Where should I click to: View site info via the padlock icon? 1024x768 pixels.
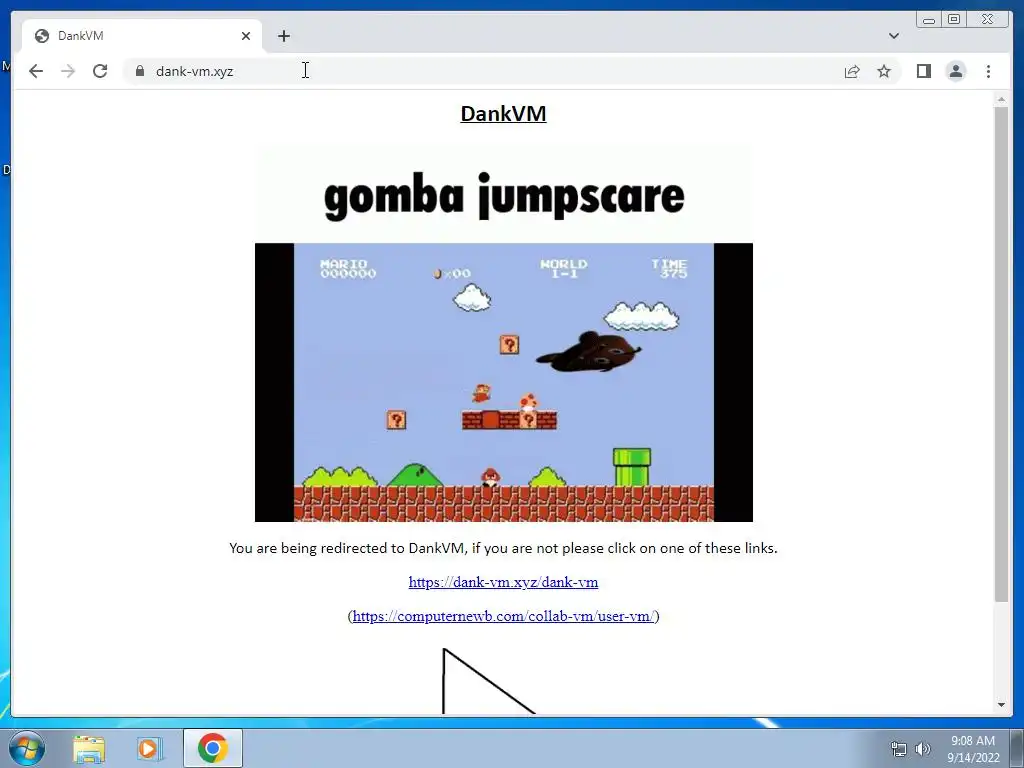(140, 71)
